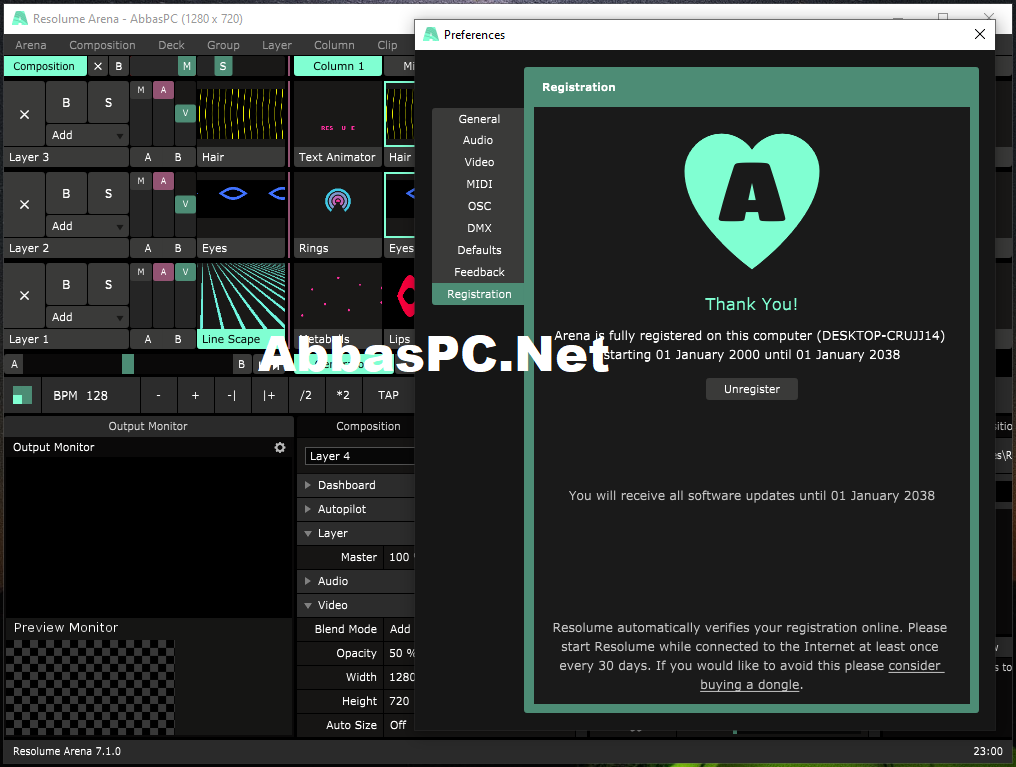Toggle Bypass B on Layer 3
The height and width of the screenshot is (767, 1016).
[66, 102]
